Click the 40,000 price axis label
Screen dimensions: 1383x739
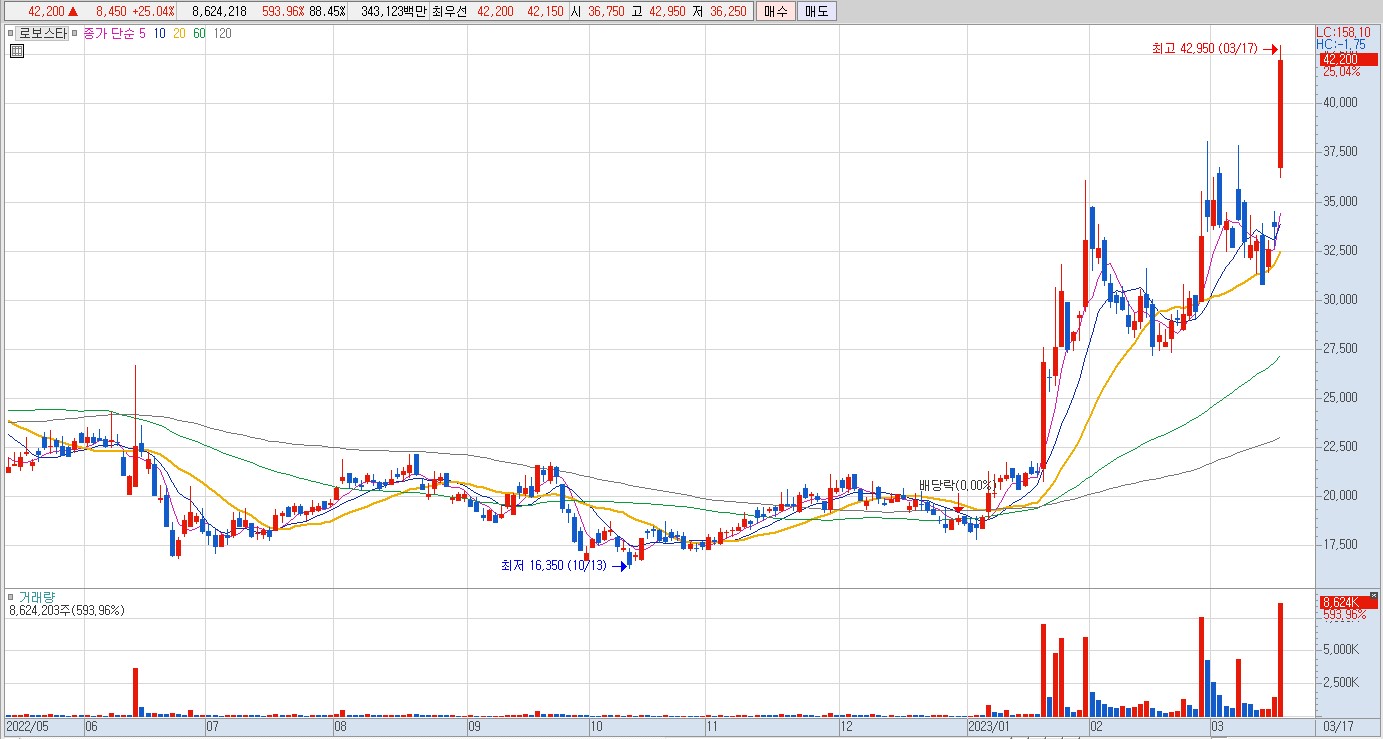[1340, 102]
